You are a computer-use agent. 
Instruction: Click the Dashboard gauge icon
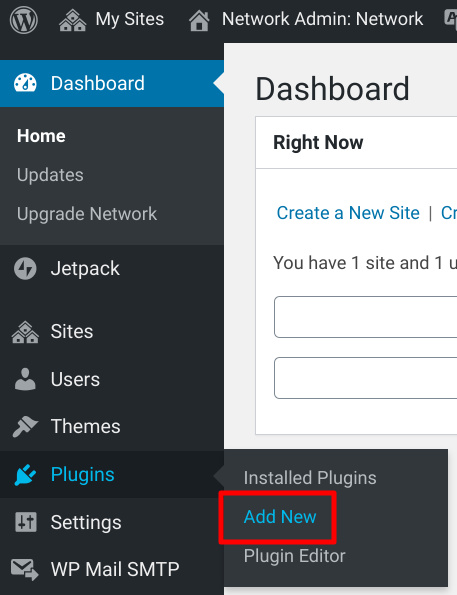tap(25, 83)
